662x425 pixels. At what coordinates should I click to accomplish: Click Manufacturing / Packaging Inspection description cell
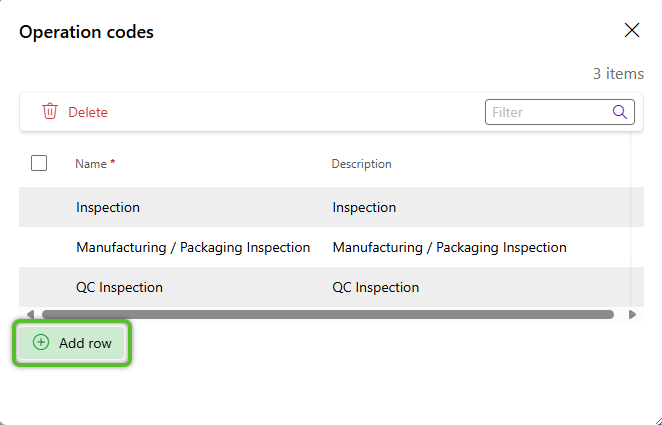pyautogui.click(x=449, y=247)
